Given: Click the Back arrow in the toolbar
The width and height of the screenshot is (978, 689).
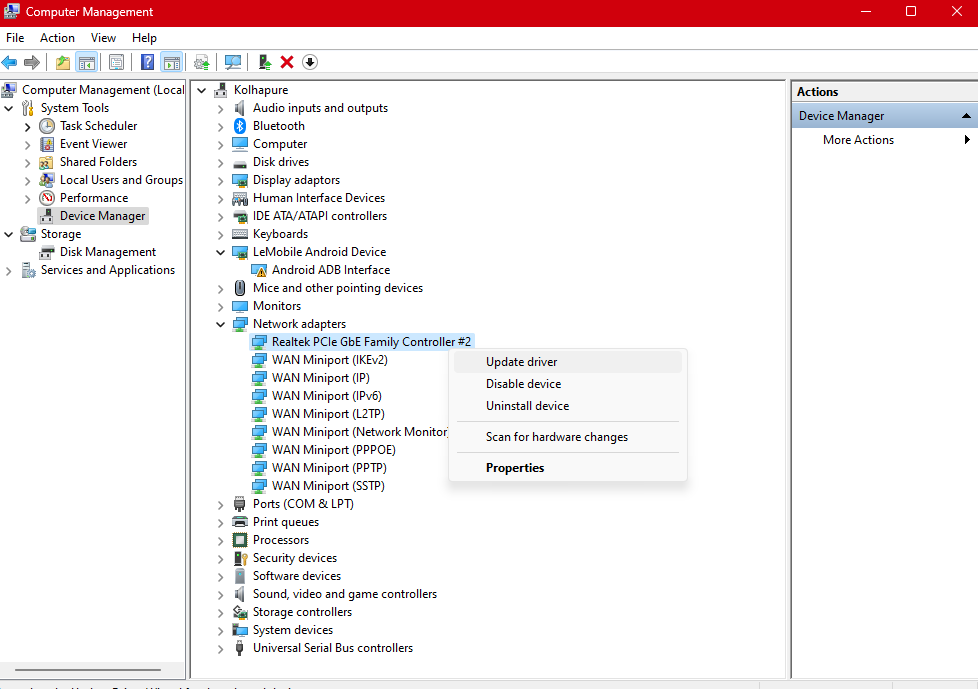Looking at the screenshot, I should [x=9, y=62].
